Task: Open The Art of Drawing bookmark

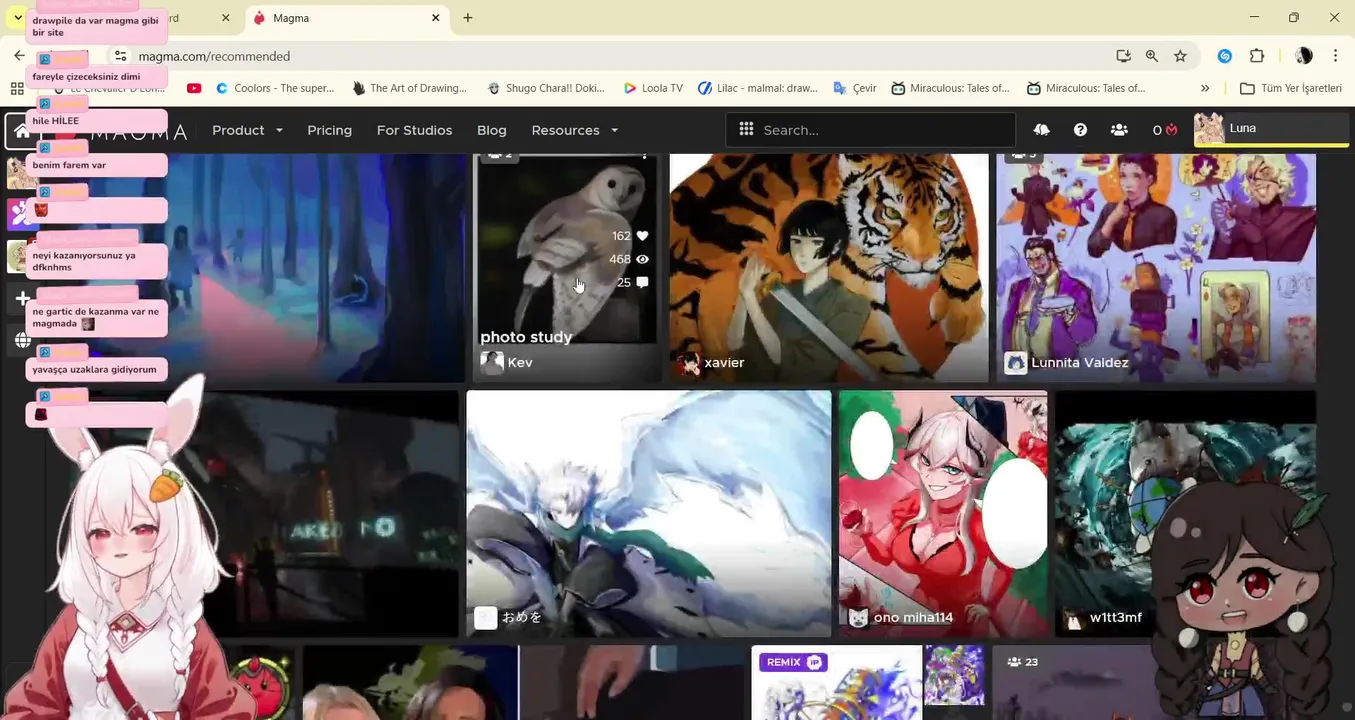Action: [x=409, y=88]
